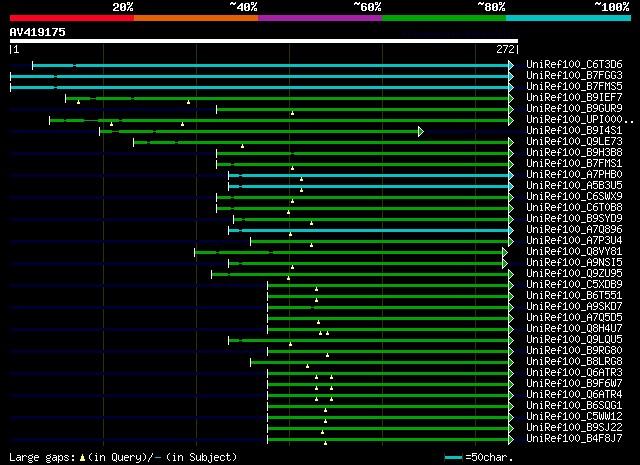640x465 pixels.
Task: Select the UniRef100_Q6ATR3 label
Action: (x=574, y=373)
